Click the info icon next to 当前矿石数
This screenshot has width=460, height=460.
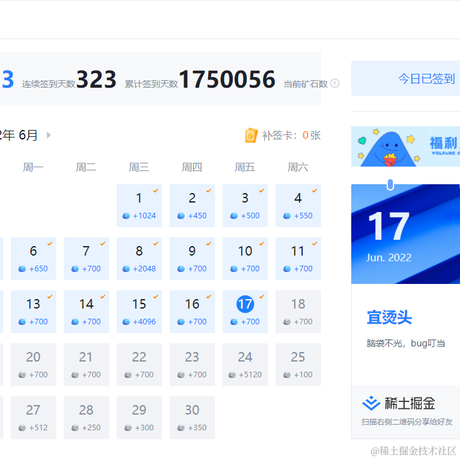(x=335, y=83)
